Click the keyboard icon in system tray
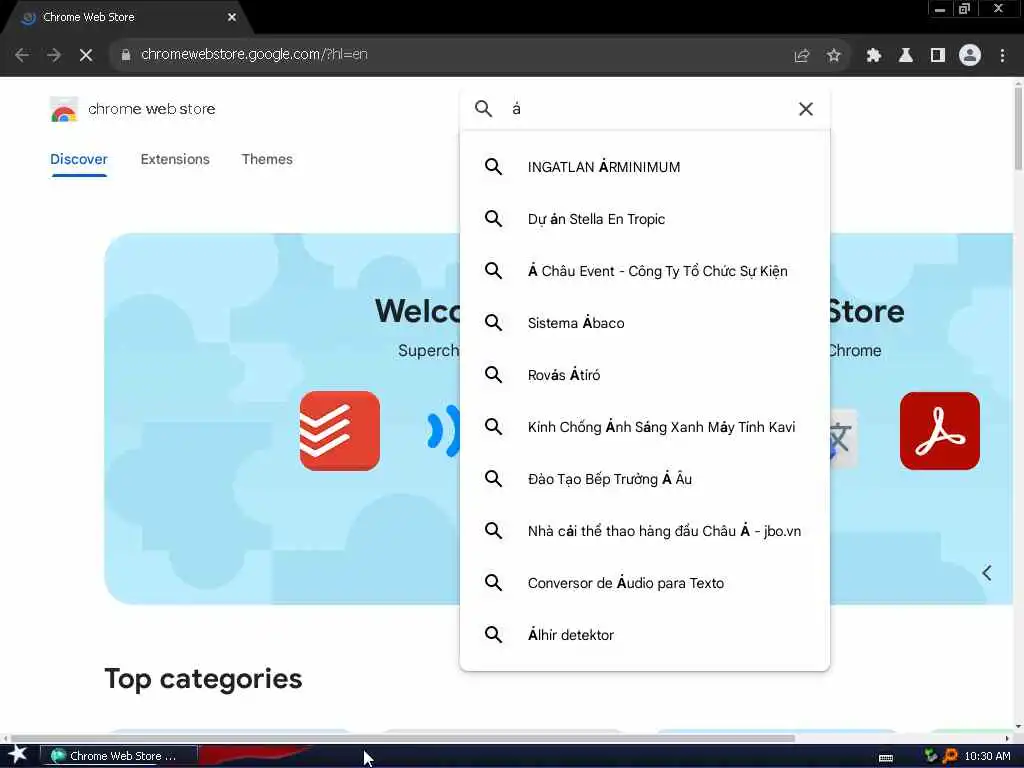 [x=886, y=757]
